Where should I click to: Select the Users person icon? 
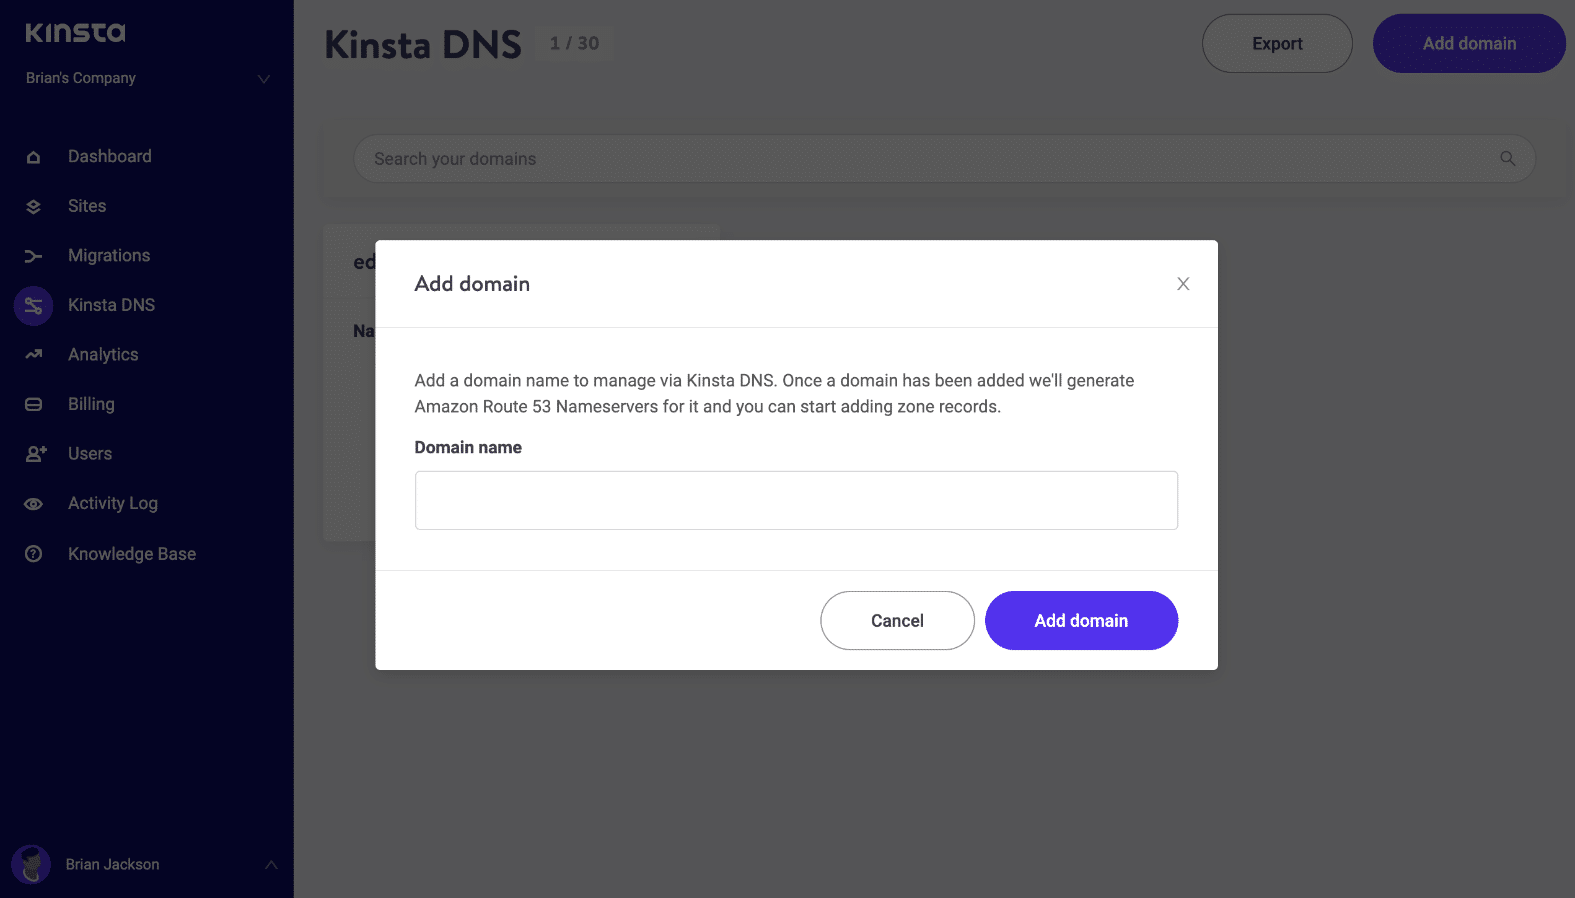33,453
